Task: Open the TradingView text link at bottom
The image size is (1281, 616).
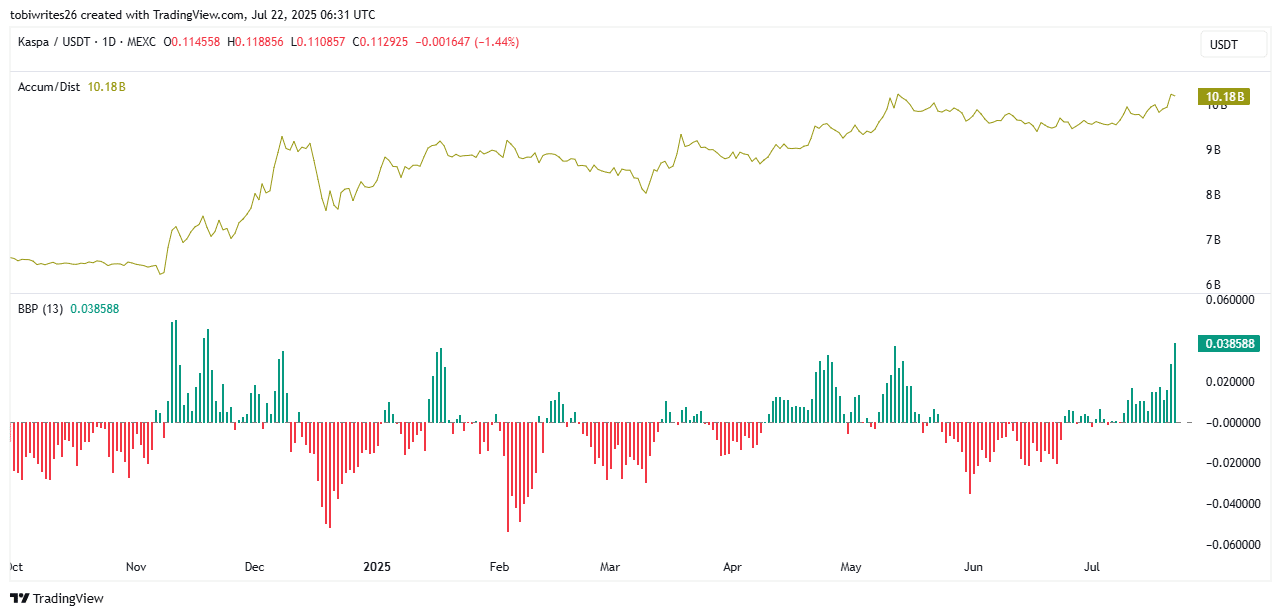Action: pos(68,598)
